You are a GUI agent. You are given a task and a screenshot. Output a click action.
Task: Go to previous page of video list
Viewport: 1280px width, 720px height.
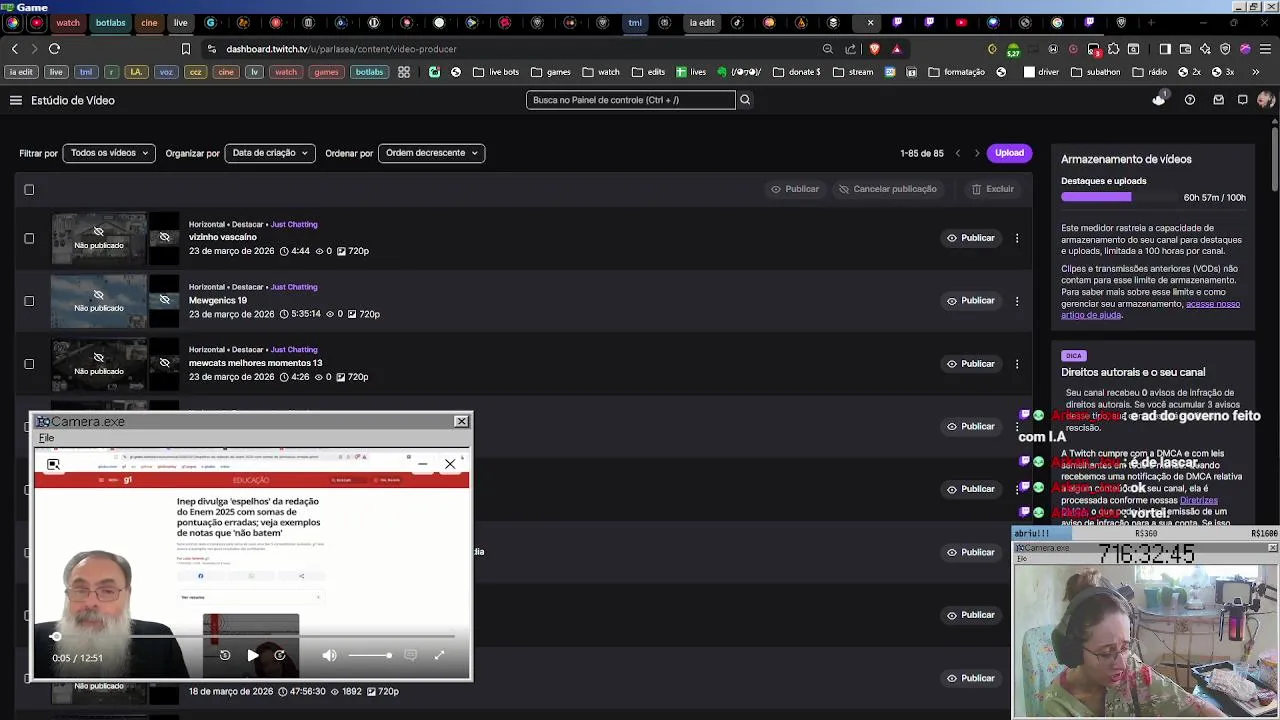[958, 153]
